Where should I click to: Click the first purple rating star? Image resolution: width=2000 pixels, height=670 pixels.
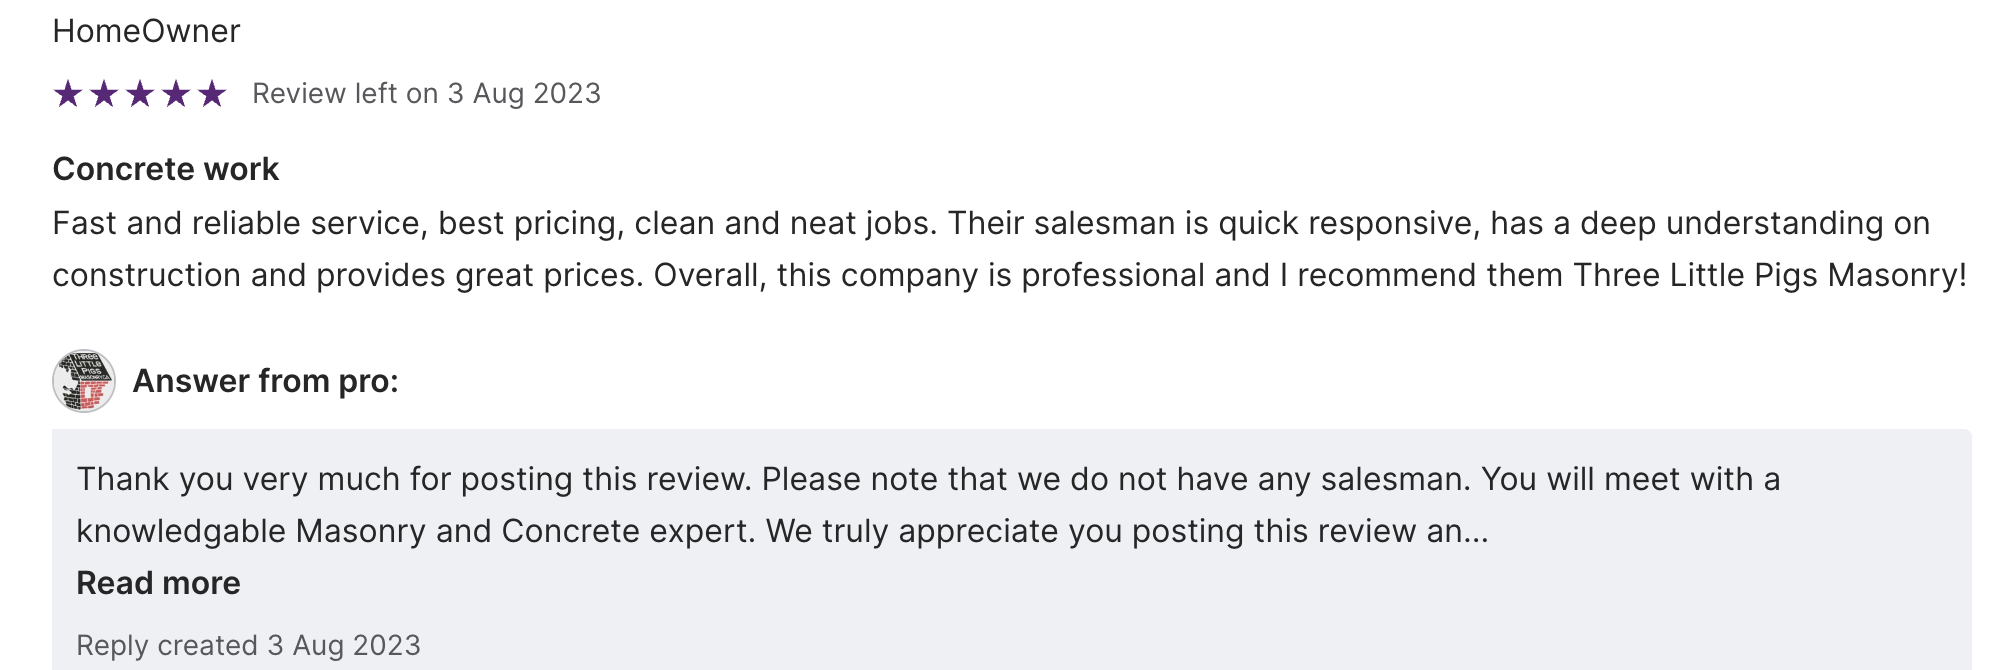coord(68,94)
